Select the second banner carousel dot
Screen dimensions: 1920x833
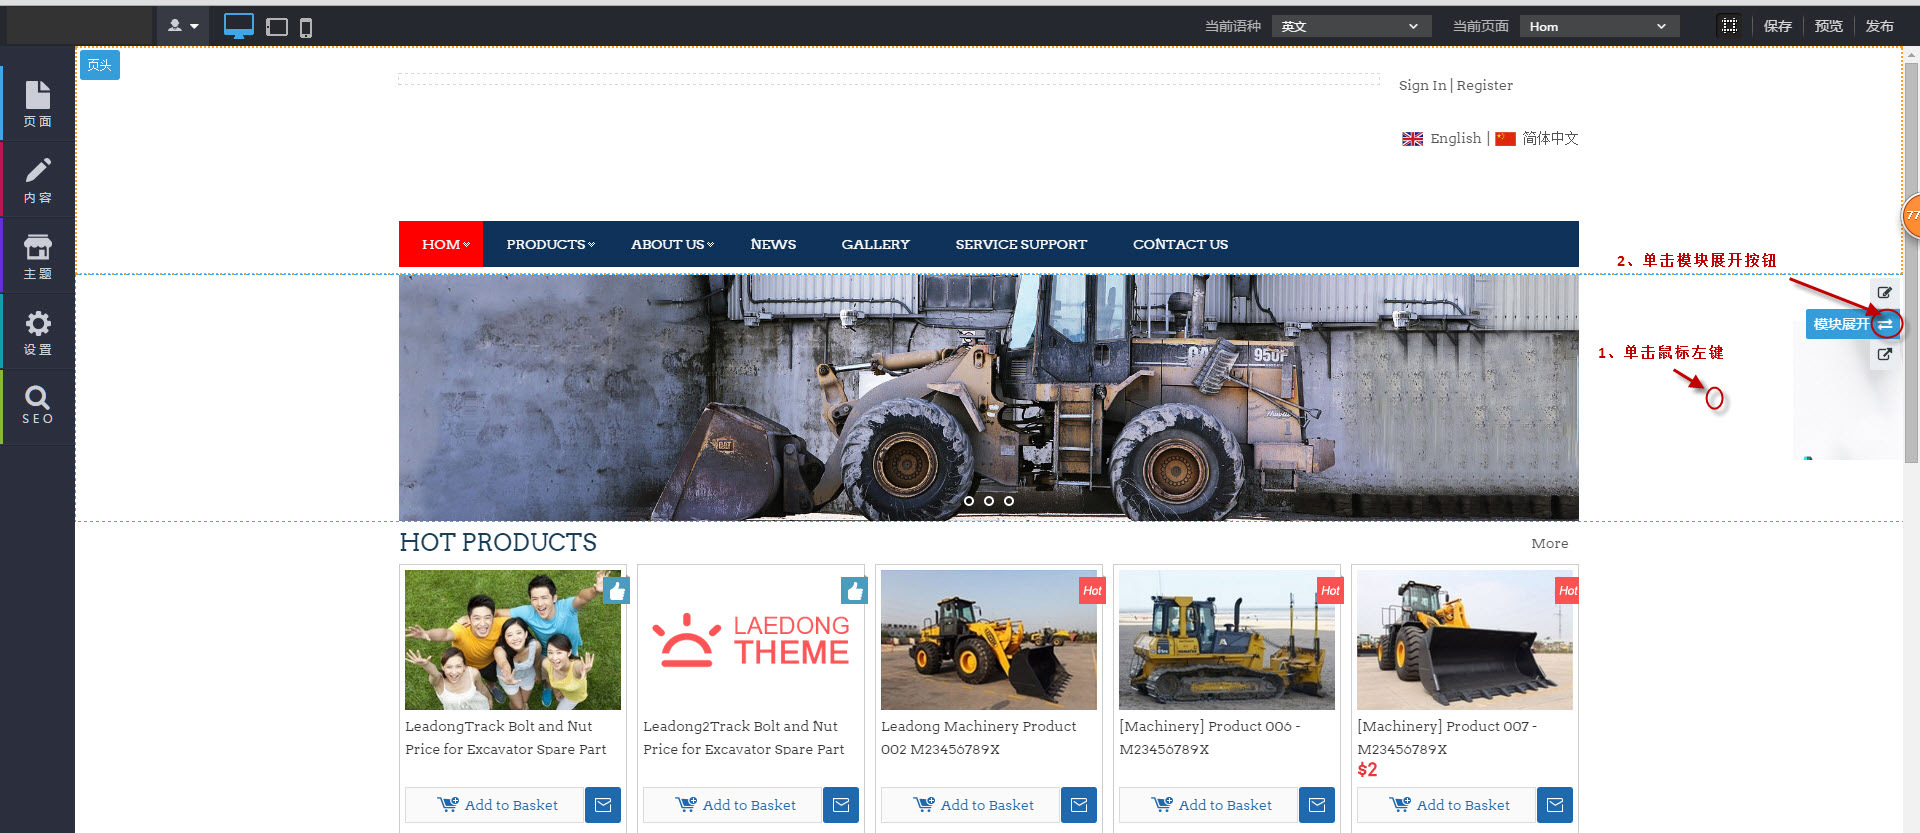(x=989, y=501)
